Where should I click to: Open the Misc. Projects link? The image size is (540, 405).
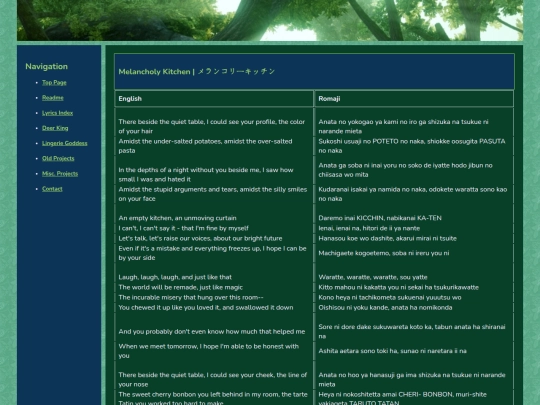pyautogui.click(x=60, y=174)
